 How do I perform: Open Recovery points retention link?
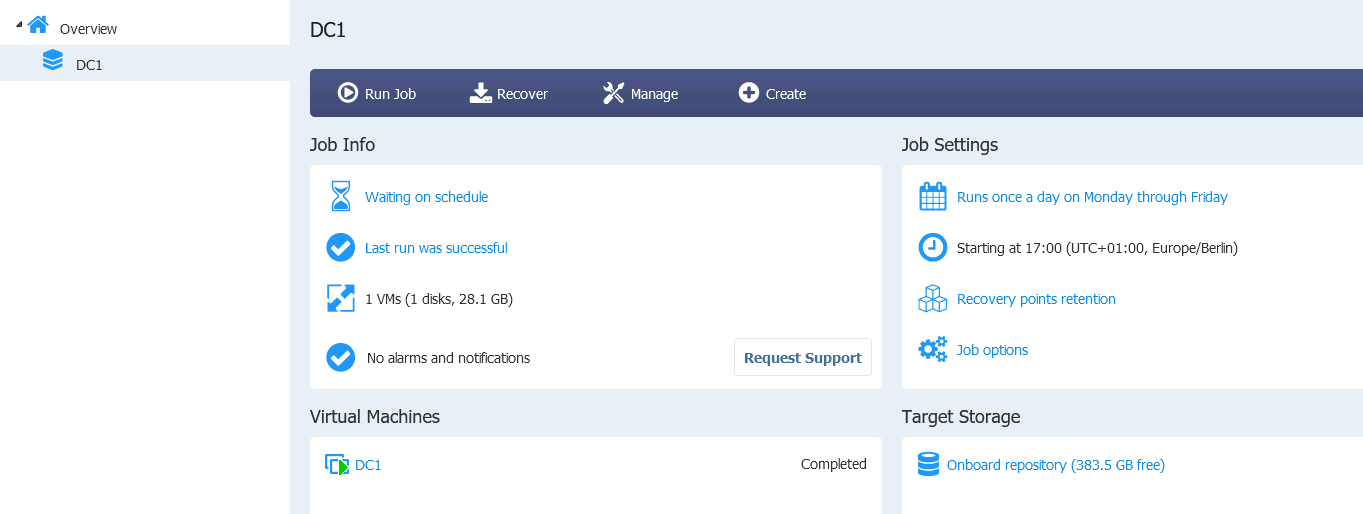pyautogui.click(x=1036, y=299)
